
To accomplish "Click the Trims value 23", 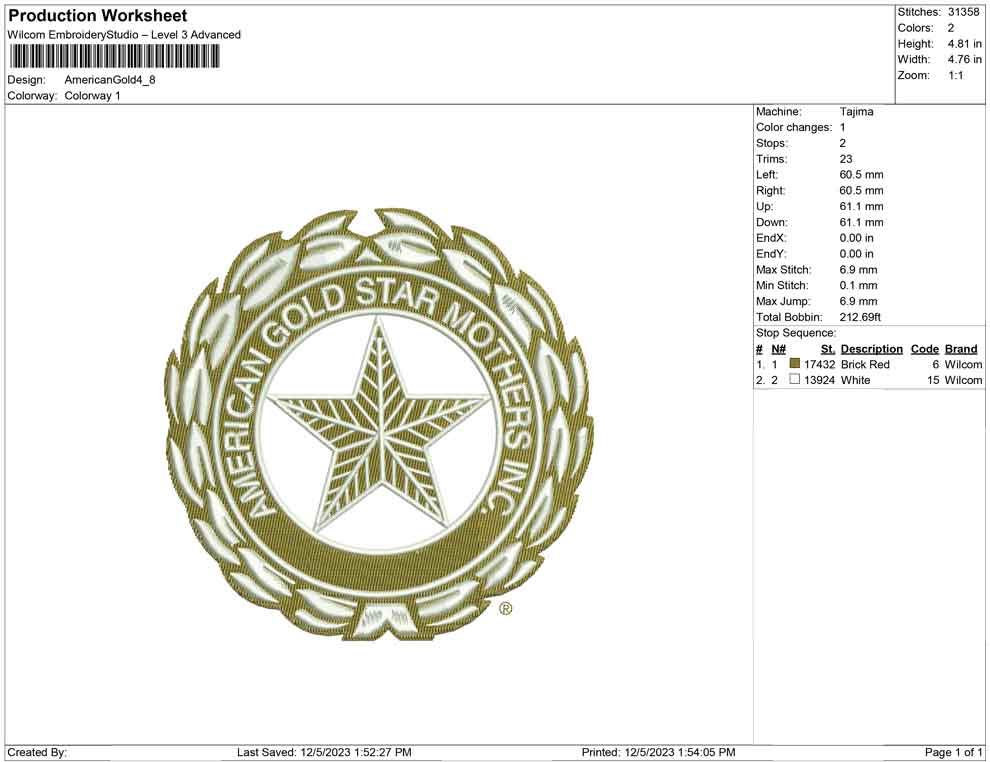I will tap(846, 158).
